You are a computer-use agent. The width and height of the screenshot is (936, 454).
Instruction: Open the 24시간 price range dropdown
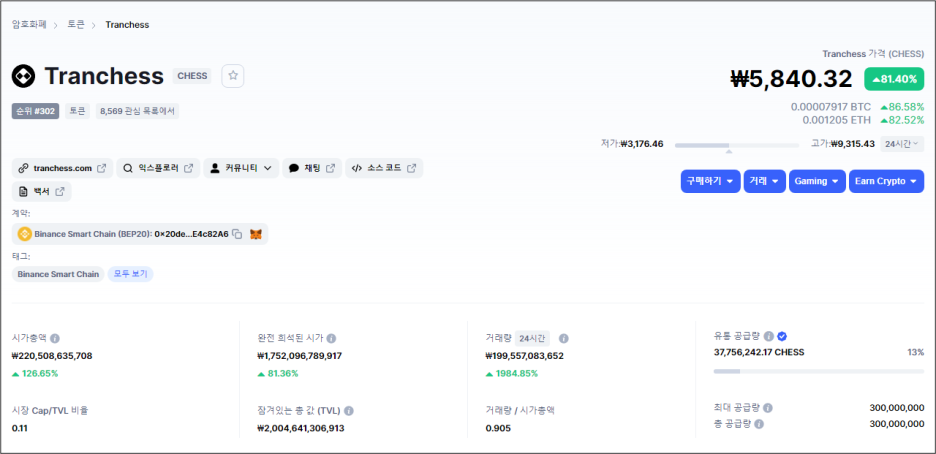click(902, 144)
